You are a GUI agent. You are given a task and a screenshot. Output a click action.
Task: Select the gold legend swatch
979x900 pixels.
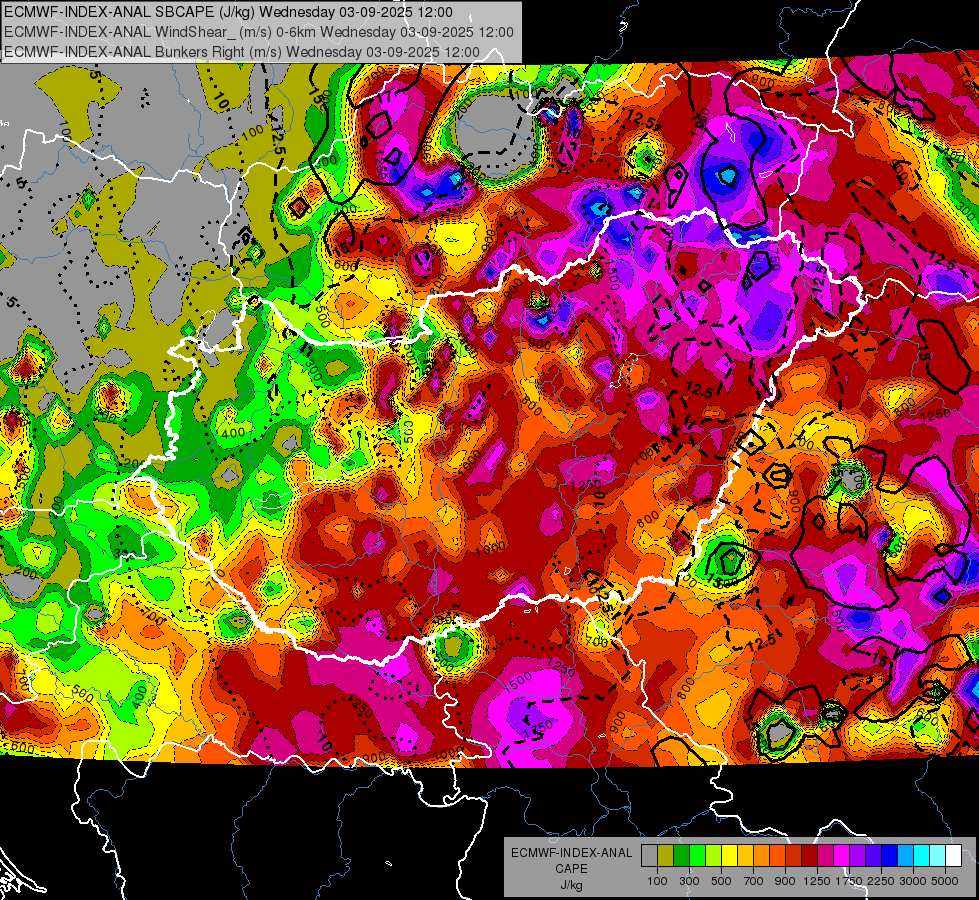[x=745, y=856]
